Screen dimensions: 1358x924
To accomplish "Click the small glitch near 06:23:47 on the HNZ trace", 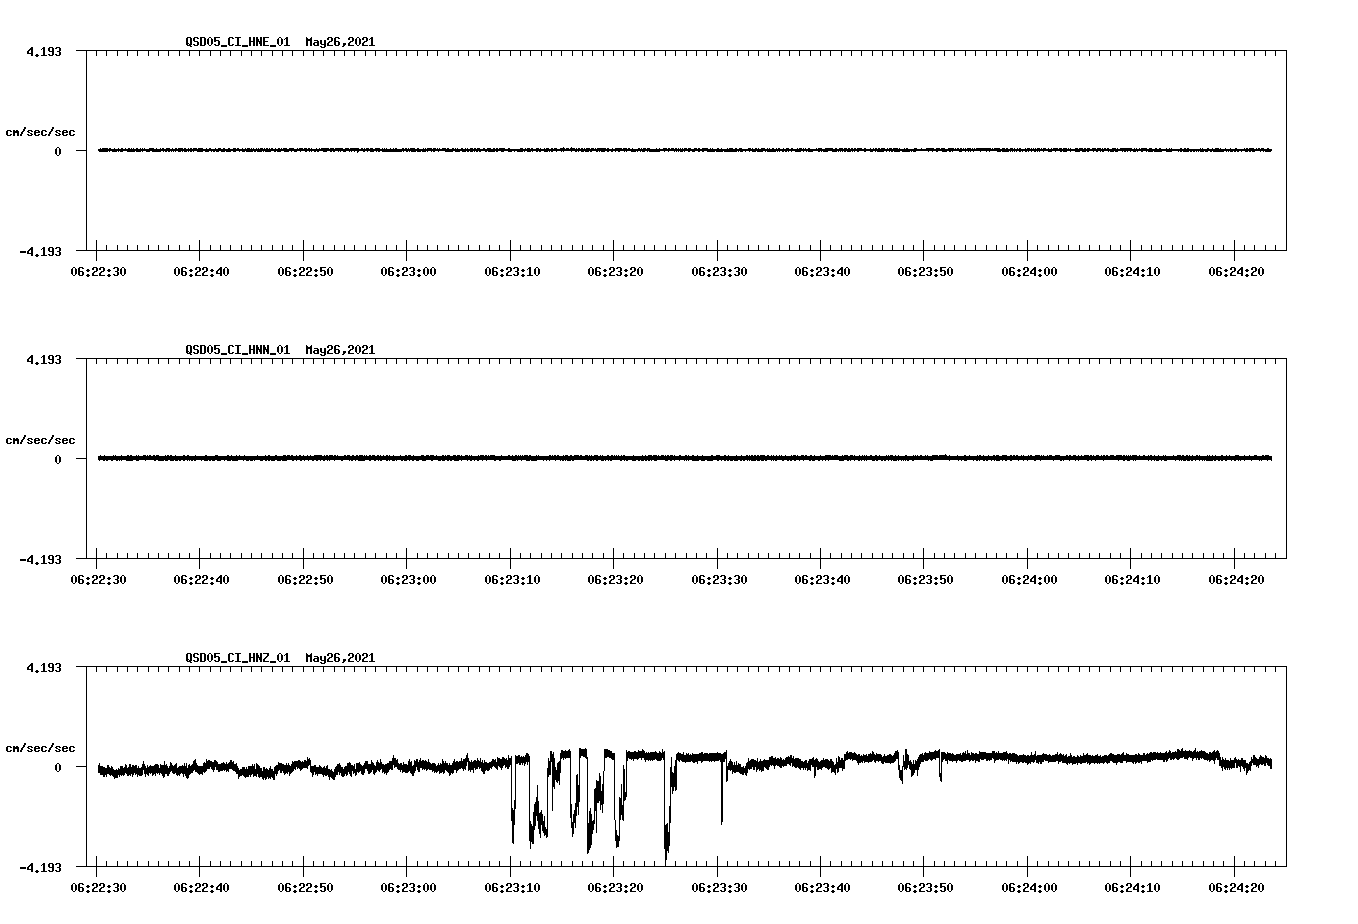I will point(902,770).
